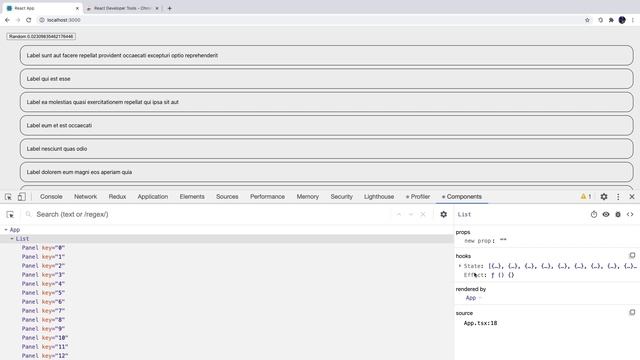Open the Lighthouse tab
The height and width of the screenshot is (360, 640).
pyautogui.click(x=379, y=197)
